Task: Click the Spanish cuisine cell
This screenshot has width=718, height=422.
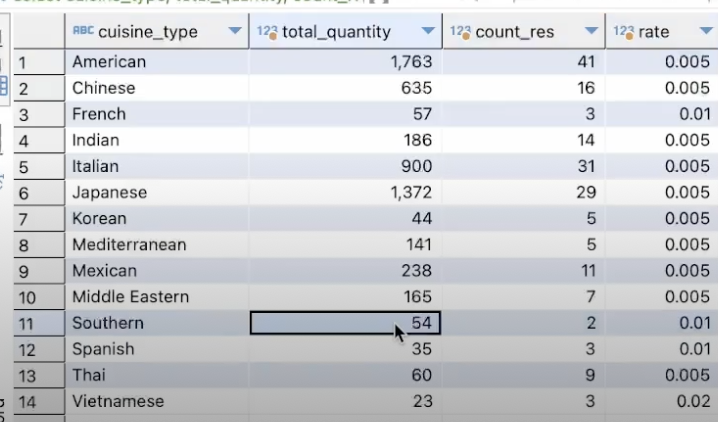Action: (157, 349)
